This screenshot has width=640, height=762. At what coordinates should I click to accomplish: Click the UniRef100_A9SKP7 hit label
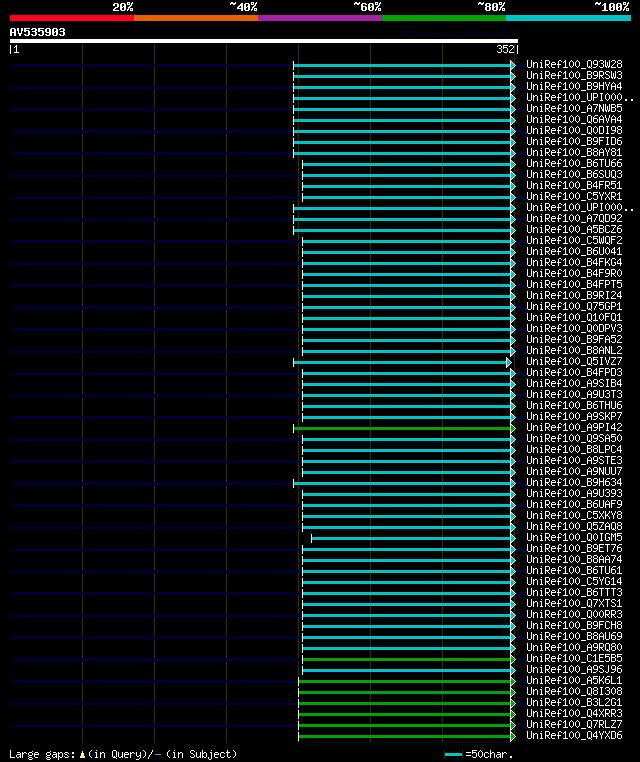[574, 416]
